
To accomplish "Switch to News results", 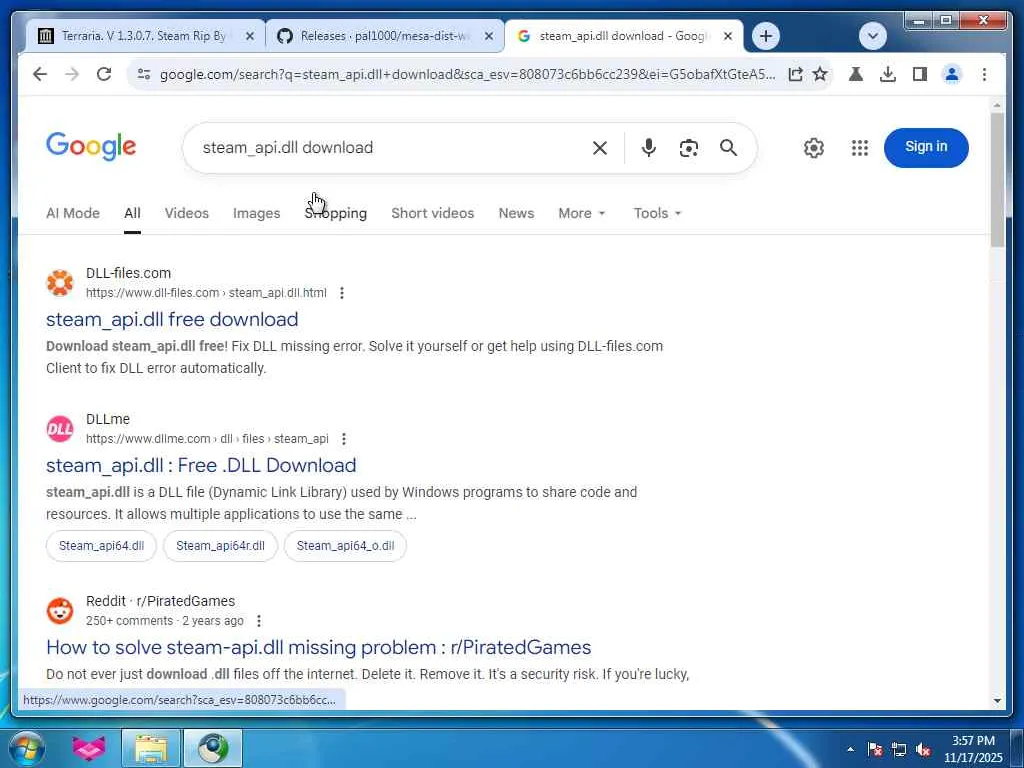I will (516, 214).
